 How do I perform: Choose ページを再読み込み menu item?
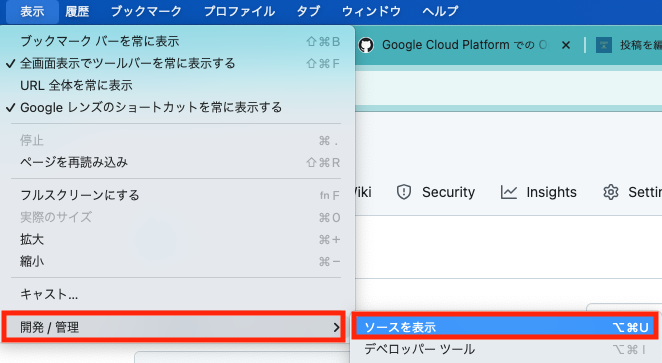coord(177,162)
